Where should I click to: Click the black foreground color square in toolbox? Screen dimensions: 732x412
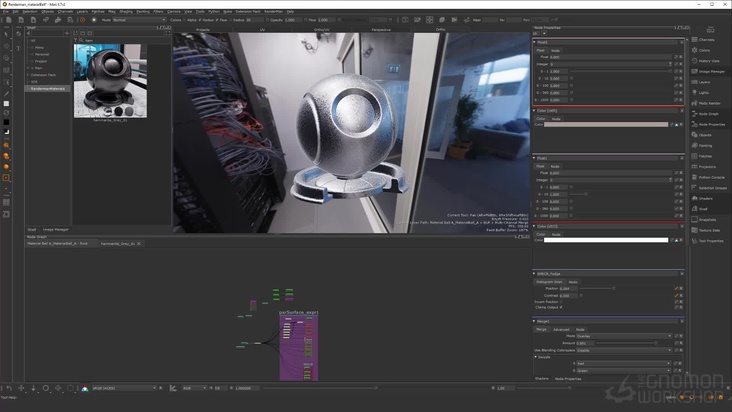pyautogui.click(x=6, y=122)
